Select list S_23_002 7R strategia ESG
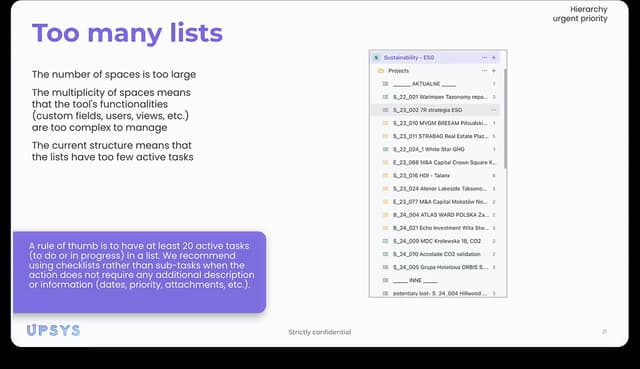 (427, 110)
